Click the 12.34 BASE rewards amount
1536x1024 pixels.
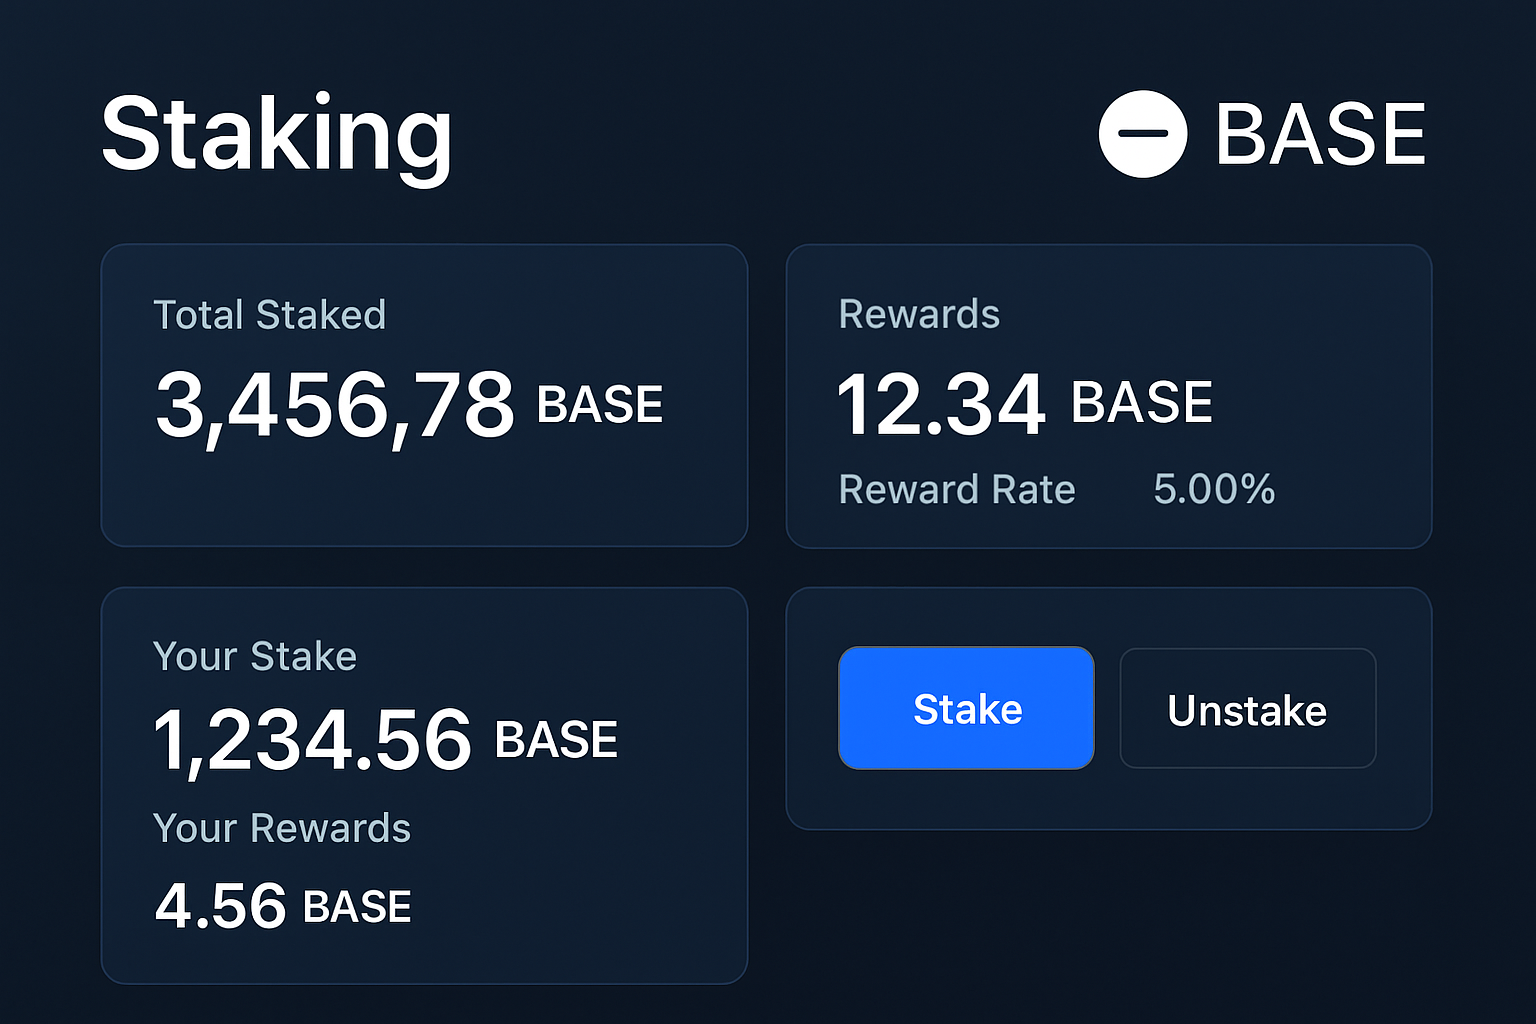coord(940,403)
